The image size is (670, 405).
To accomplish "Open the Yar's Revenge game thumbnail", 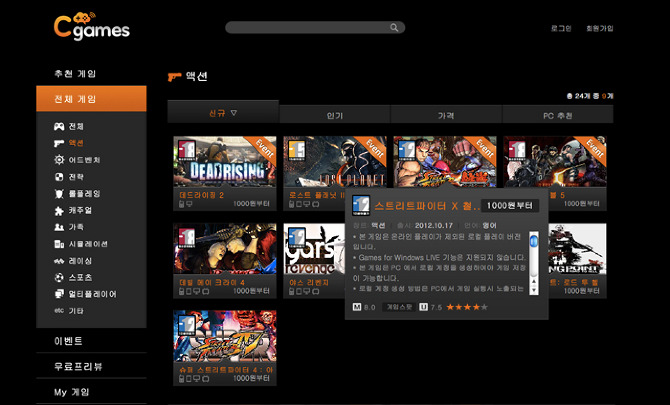I will click(314, 248).
